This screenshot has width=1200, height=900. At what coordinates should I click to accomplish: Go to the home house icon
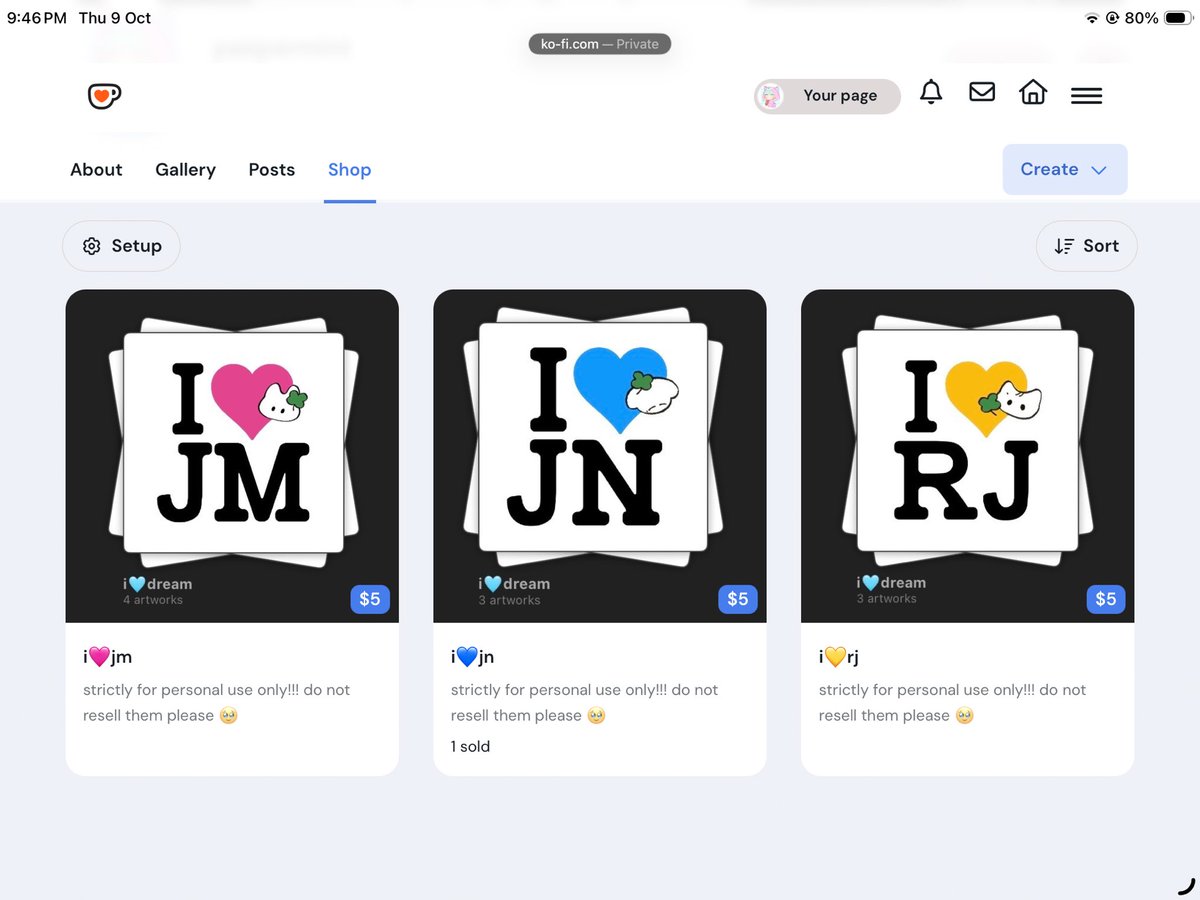pos(1033,92)
